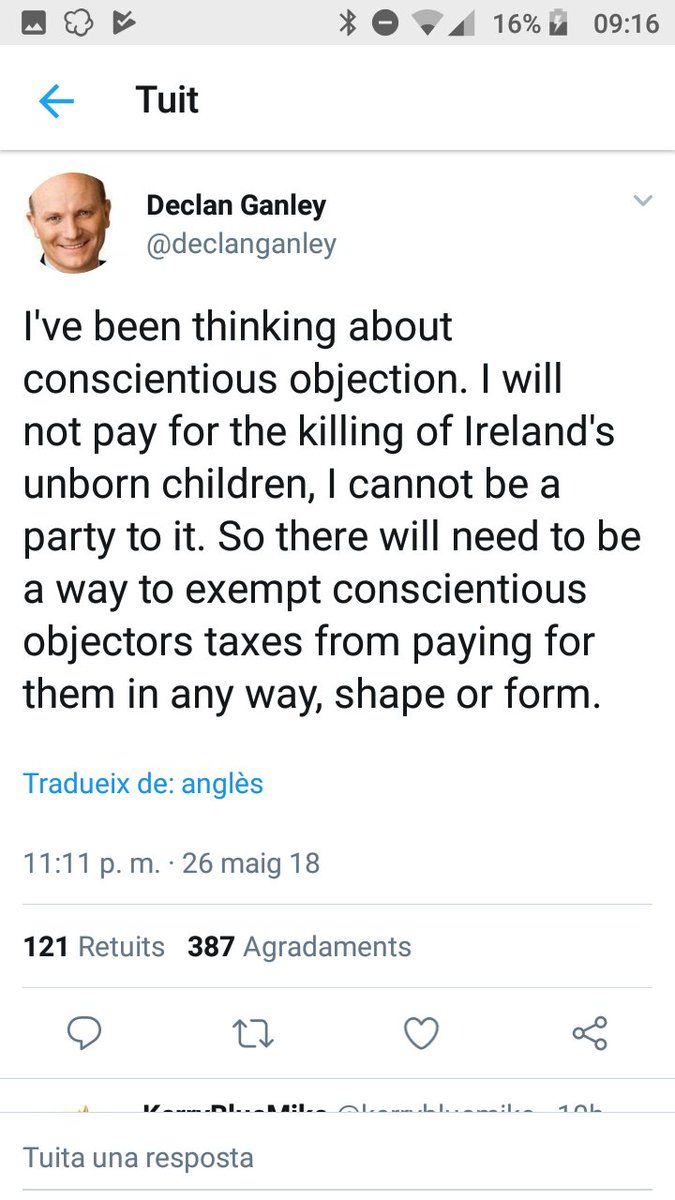Tap the battery 16% status indicator
Viewport: 675px width, 1200px height.
[x=530, y=24]
